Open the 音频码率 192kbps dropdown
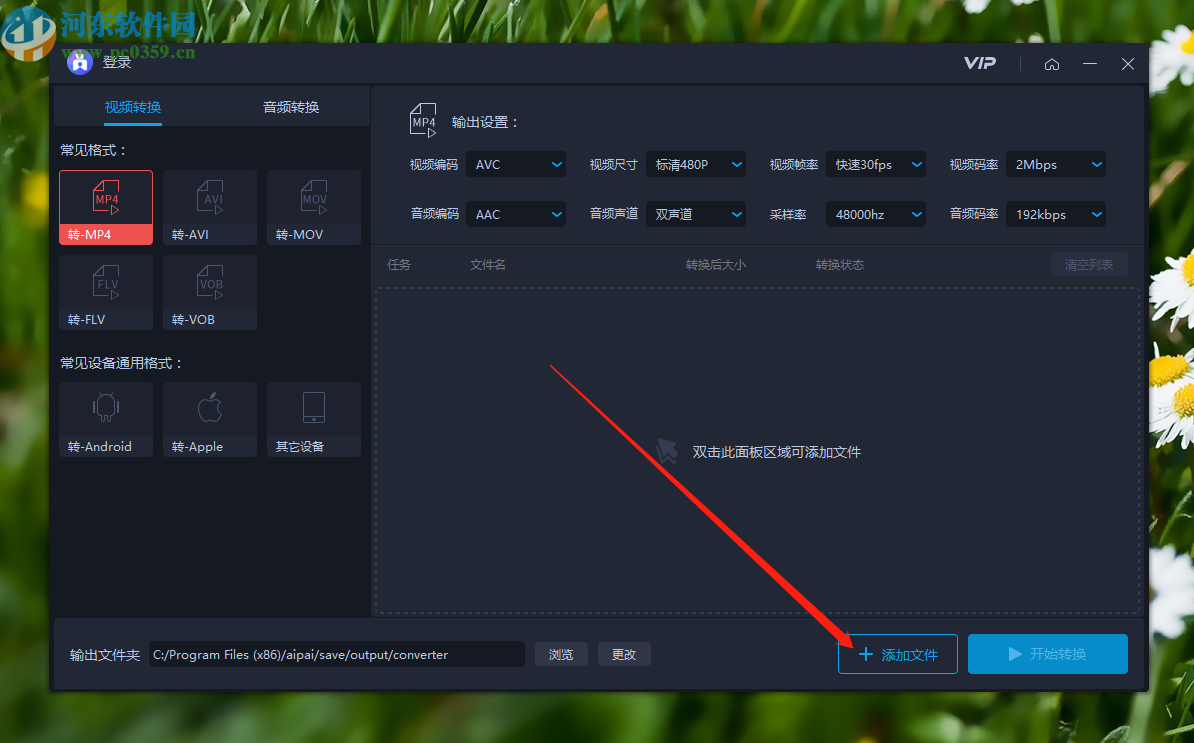This screenshot has width=1194, height=743. pyautogui.click(x=1055, y=215)
